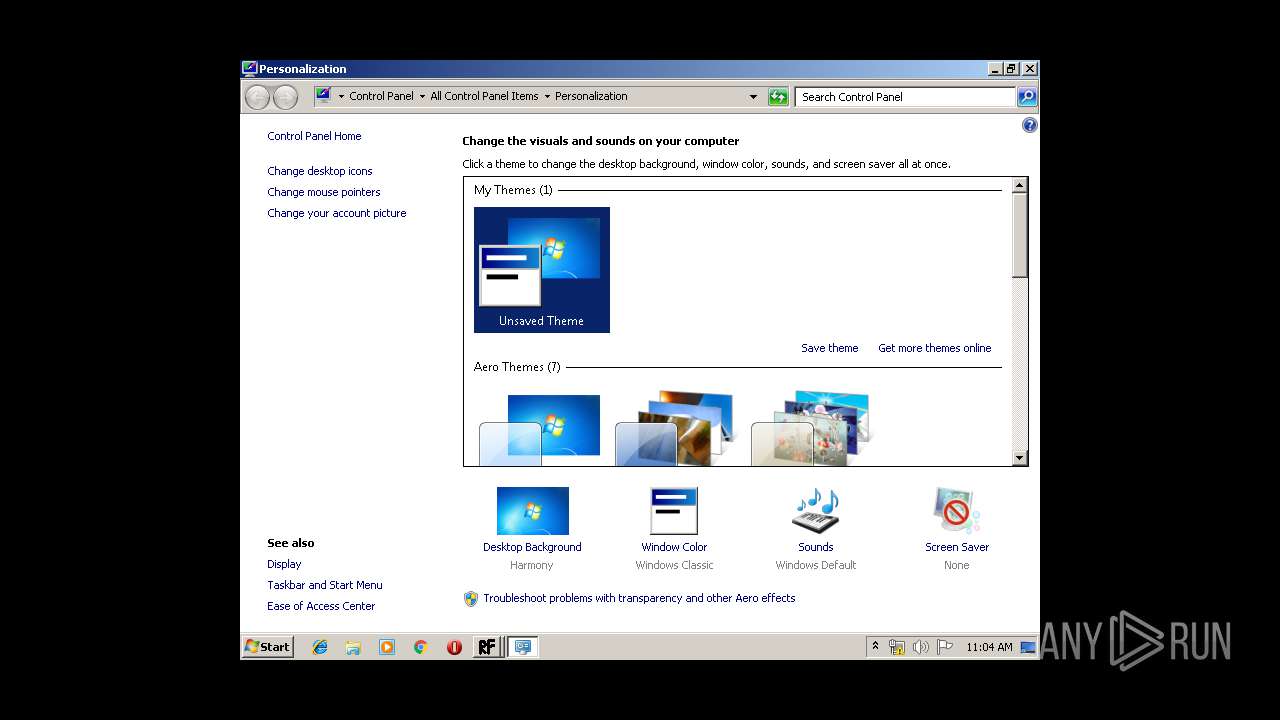Click the Personalization title bar icon
The image size is (1280, 720).
(x=250, y=69)
